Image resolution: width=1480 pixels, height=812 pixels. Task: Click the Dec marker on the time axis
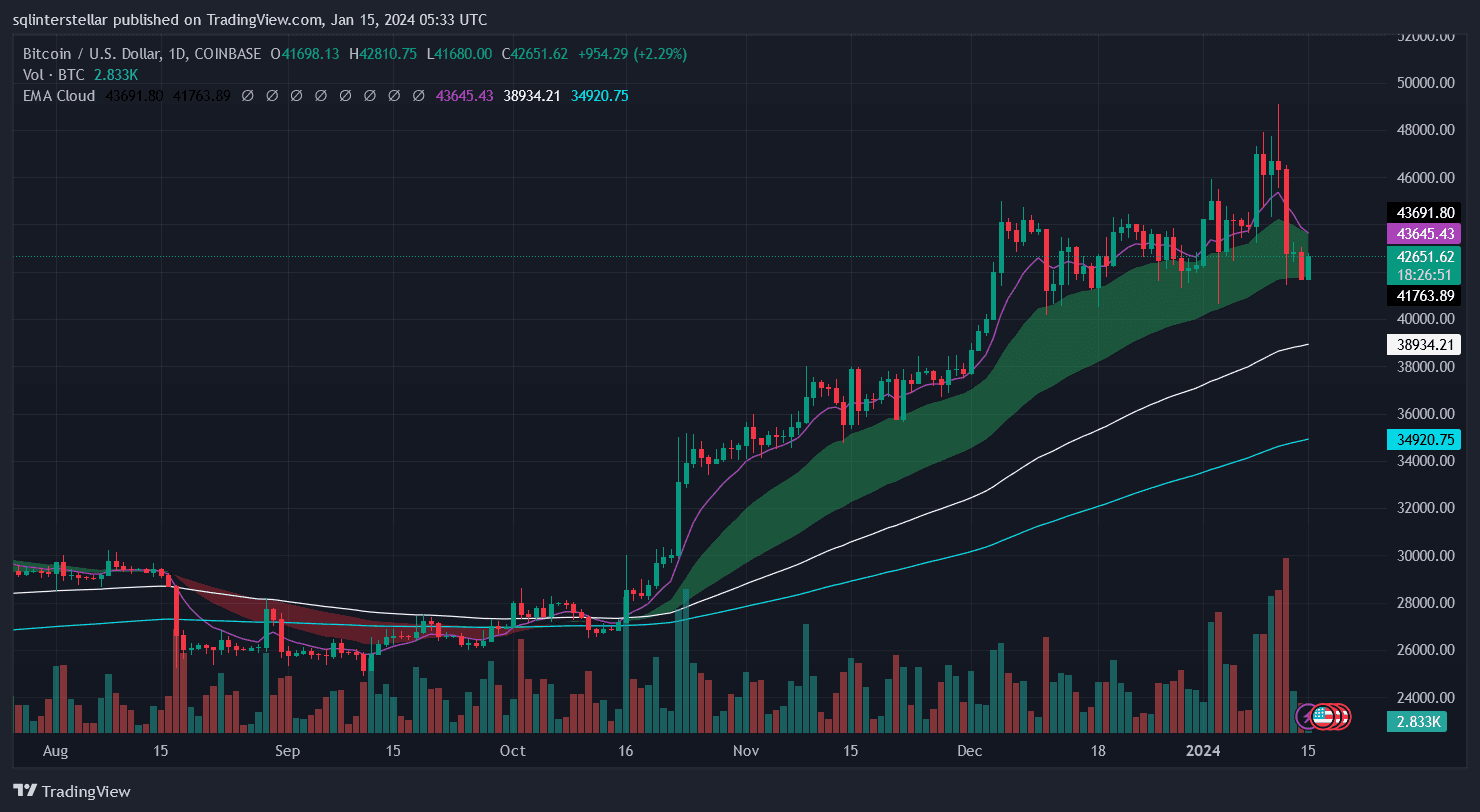(970, 750)
